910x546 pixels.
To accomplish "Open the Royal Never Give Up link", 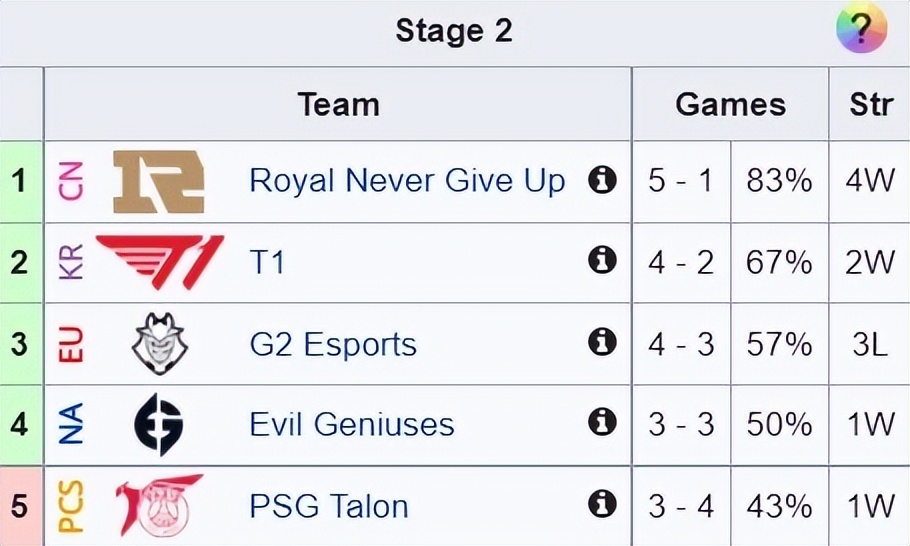I will click(407, 181).
